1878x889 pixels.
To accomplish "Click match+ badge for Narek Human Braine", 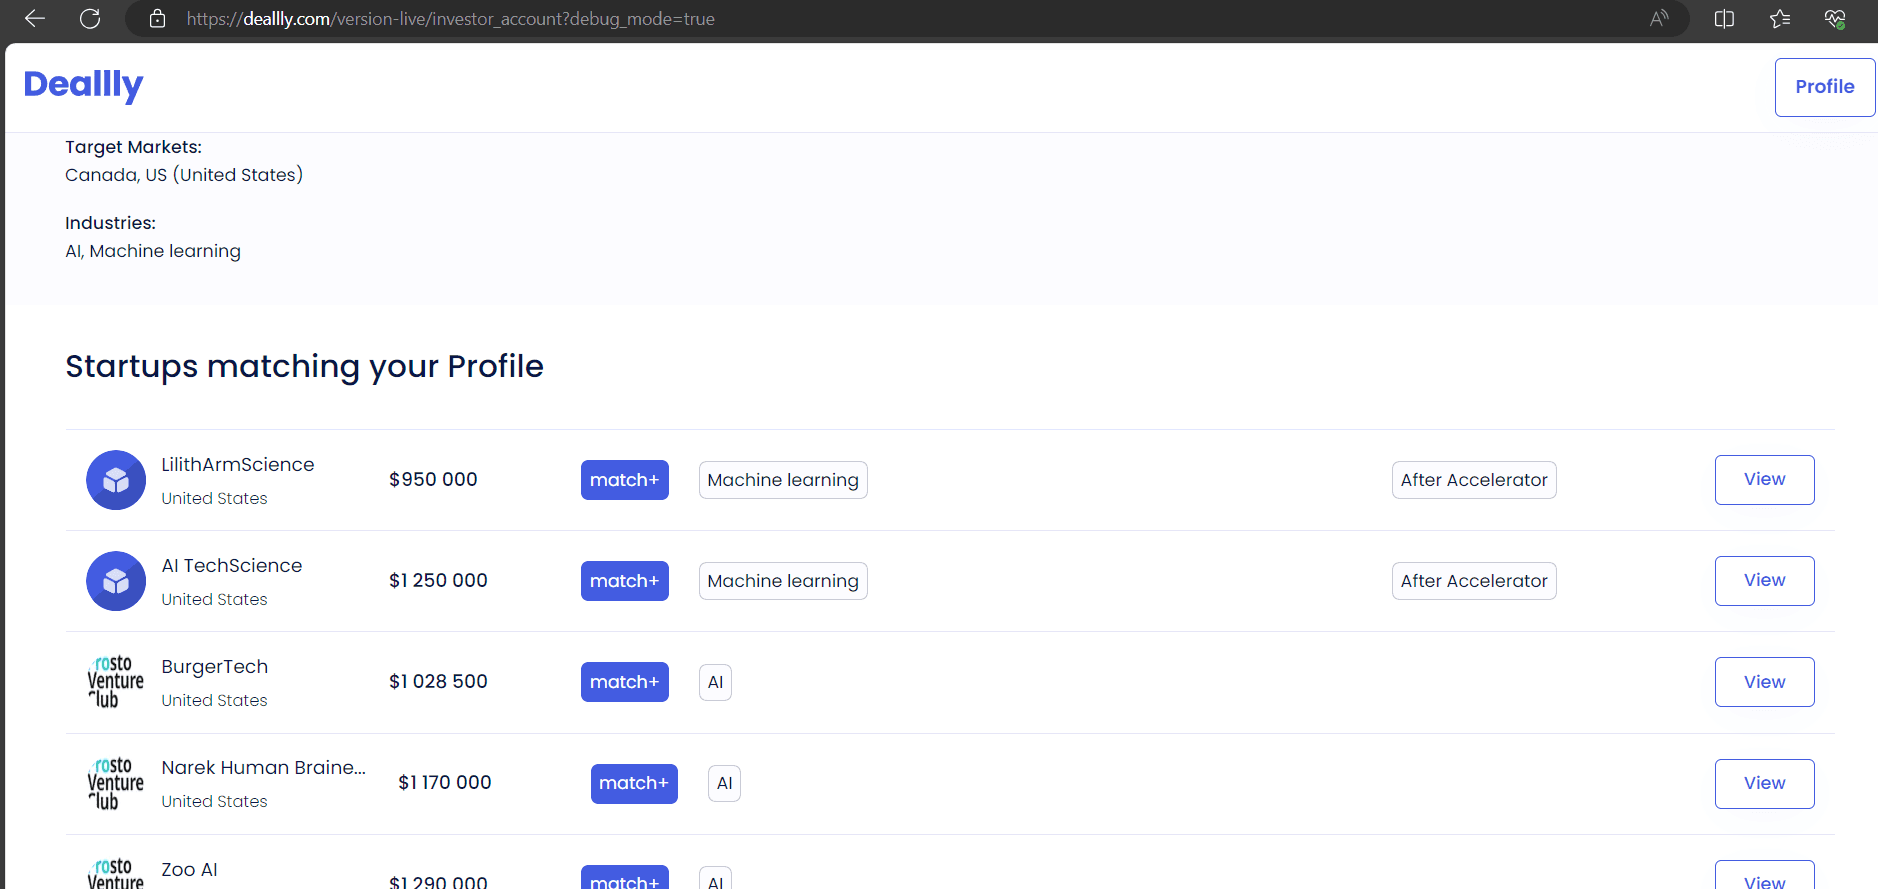I will 634,783.
